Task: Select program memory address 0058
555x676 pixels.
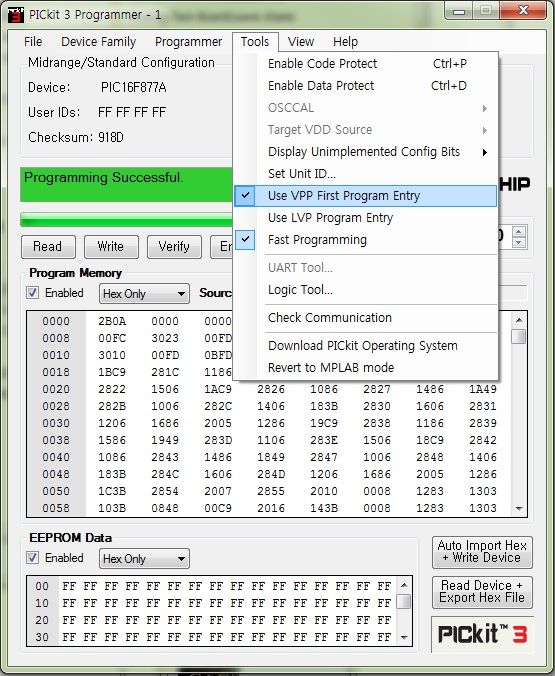Action: coord(56,508)
